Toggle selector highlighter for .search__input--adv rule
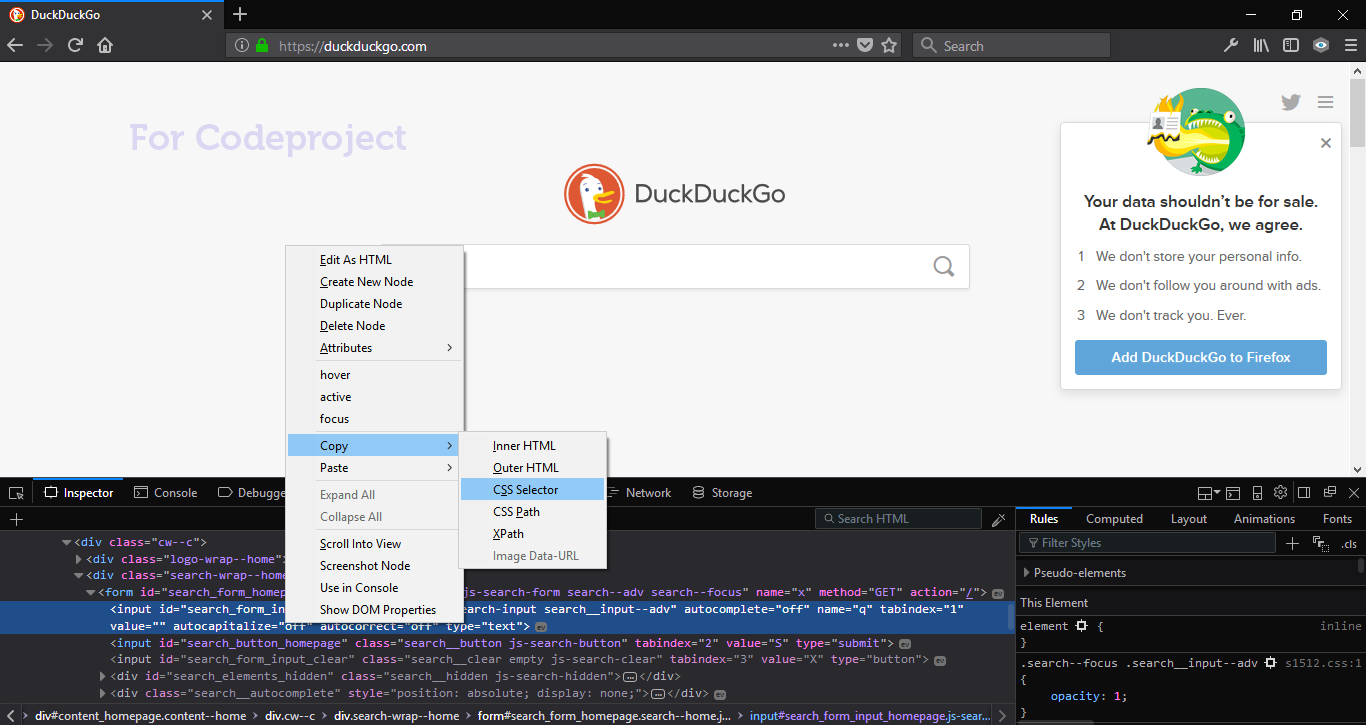 point(1271,663)
